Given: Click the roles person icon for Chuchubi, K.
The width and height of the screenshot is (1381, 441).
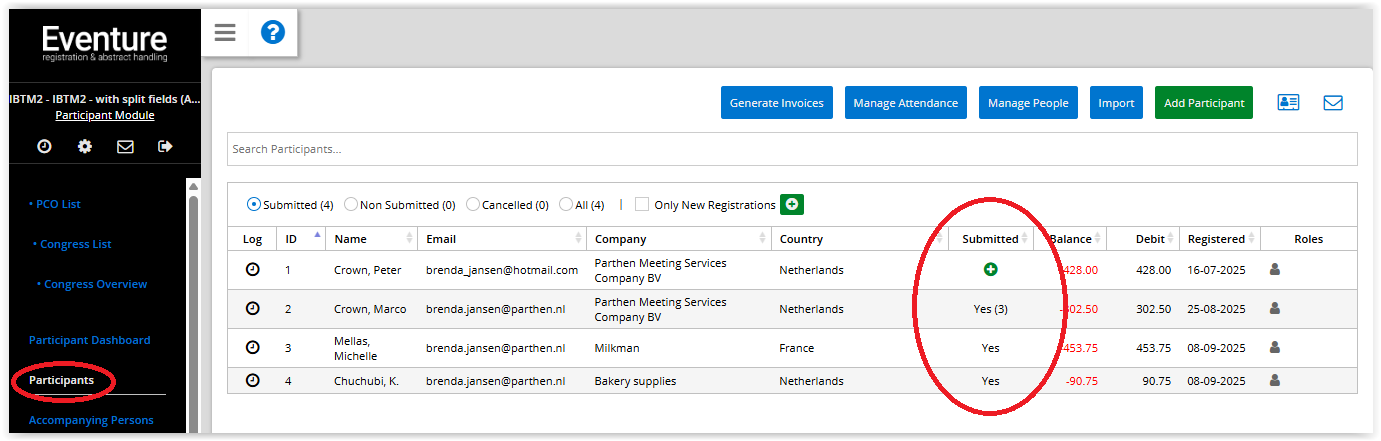Looking at the screenshot, I should (x=1275, y=380).
